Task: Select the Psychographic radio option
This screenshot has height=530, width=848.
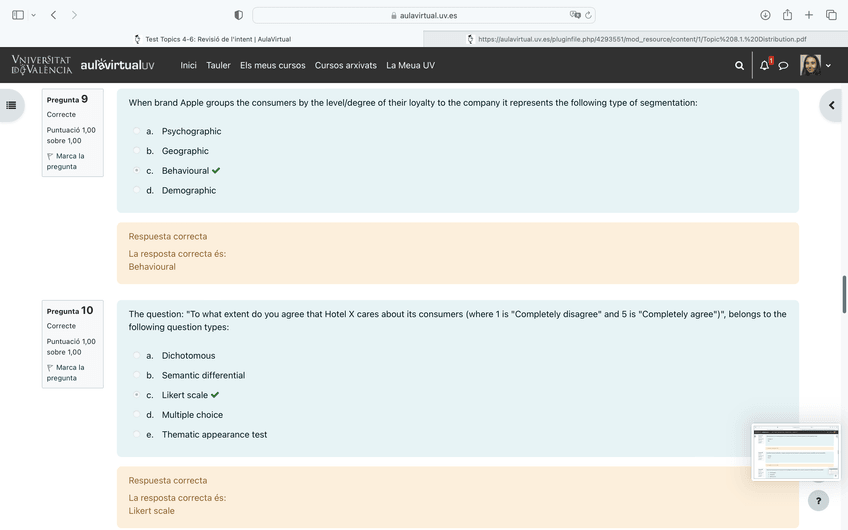Action: pos(137,131)
